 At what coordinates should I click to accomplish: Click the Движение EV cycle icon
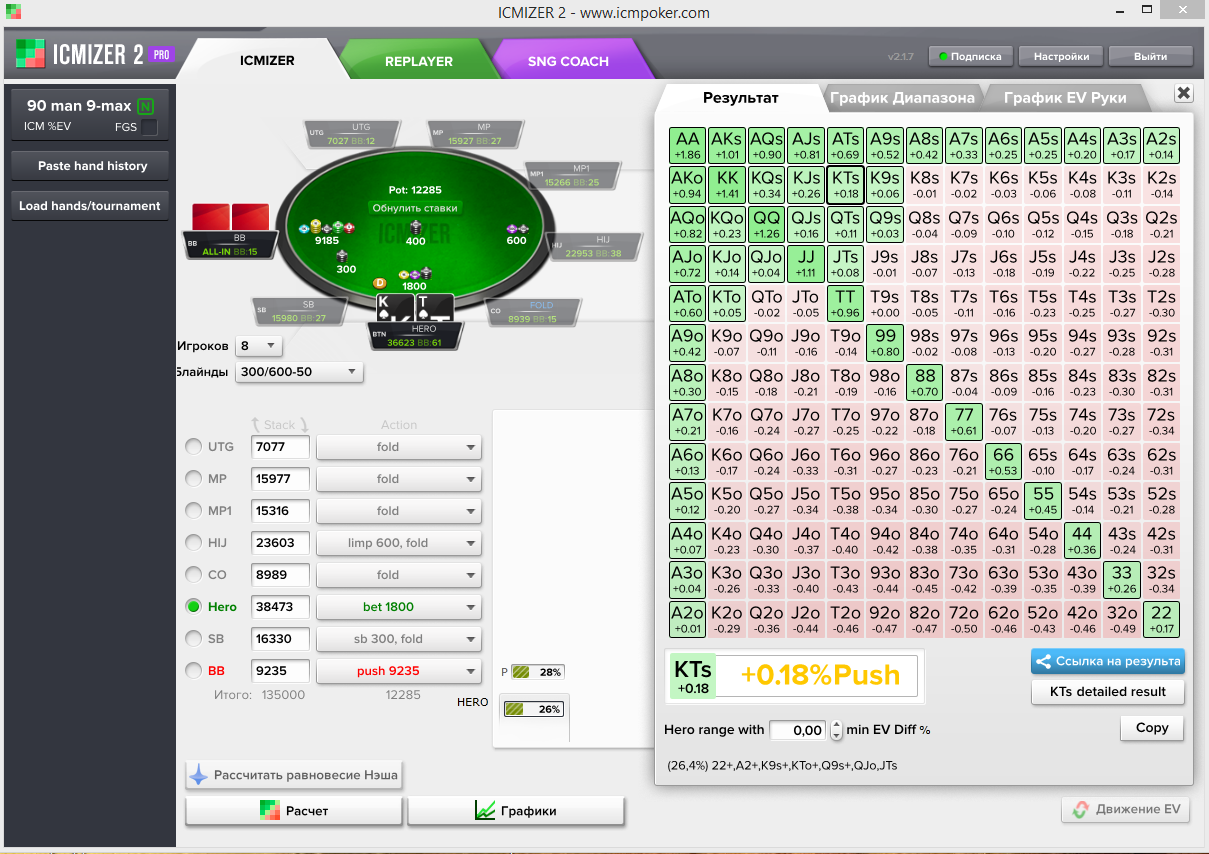point(1079,809)
